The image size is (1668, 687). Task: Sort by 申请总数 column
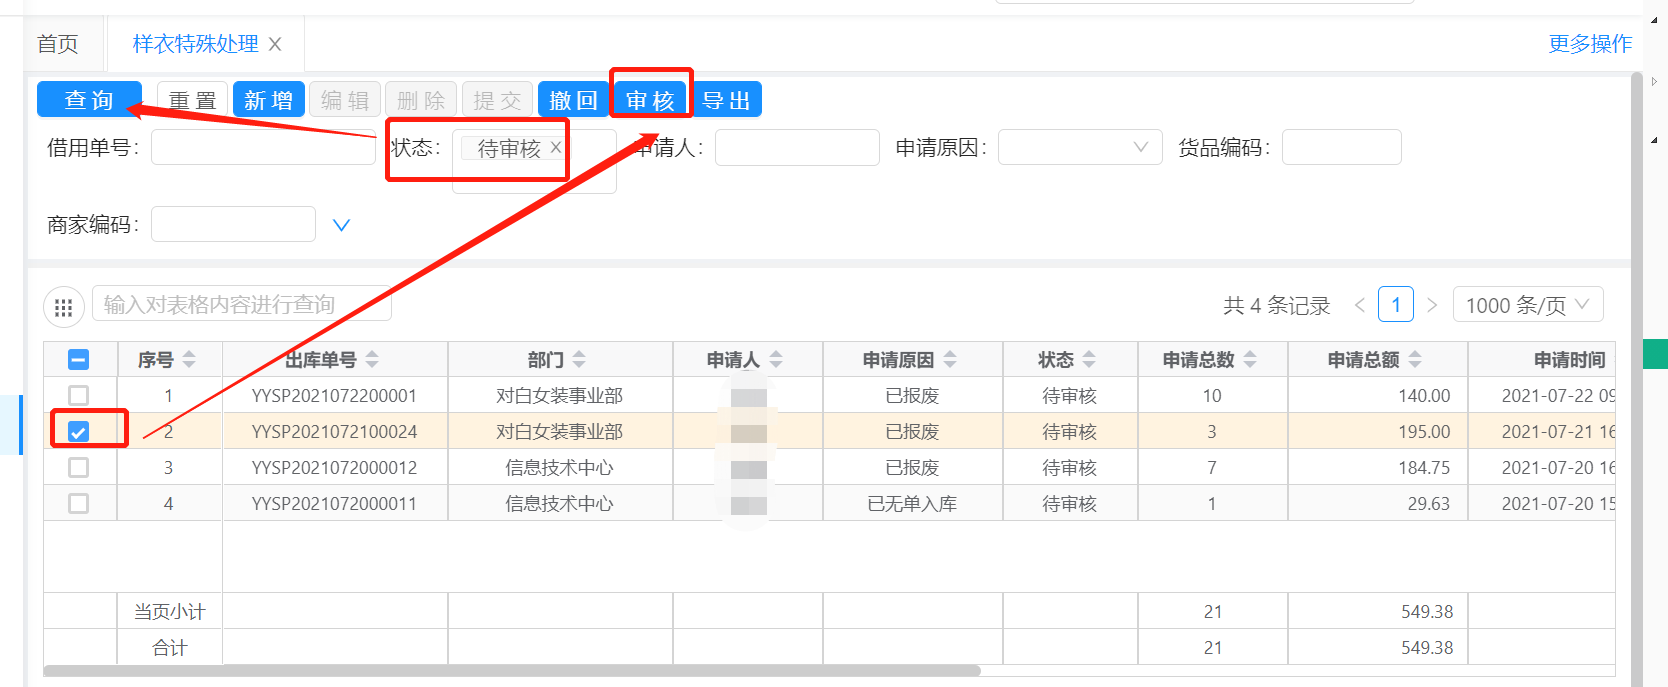point(1250,360)
